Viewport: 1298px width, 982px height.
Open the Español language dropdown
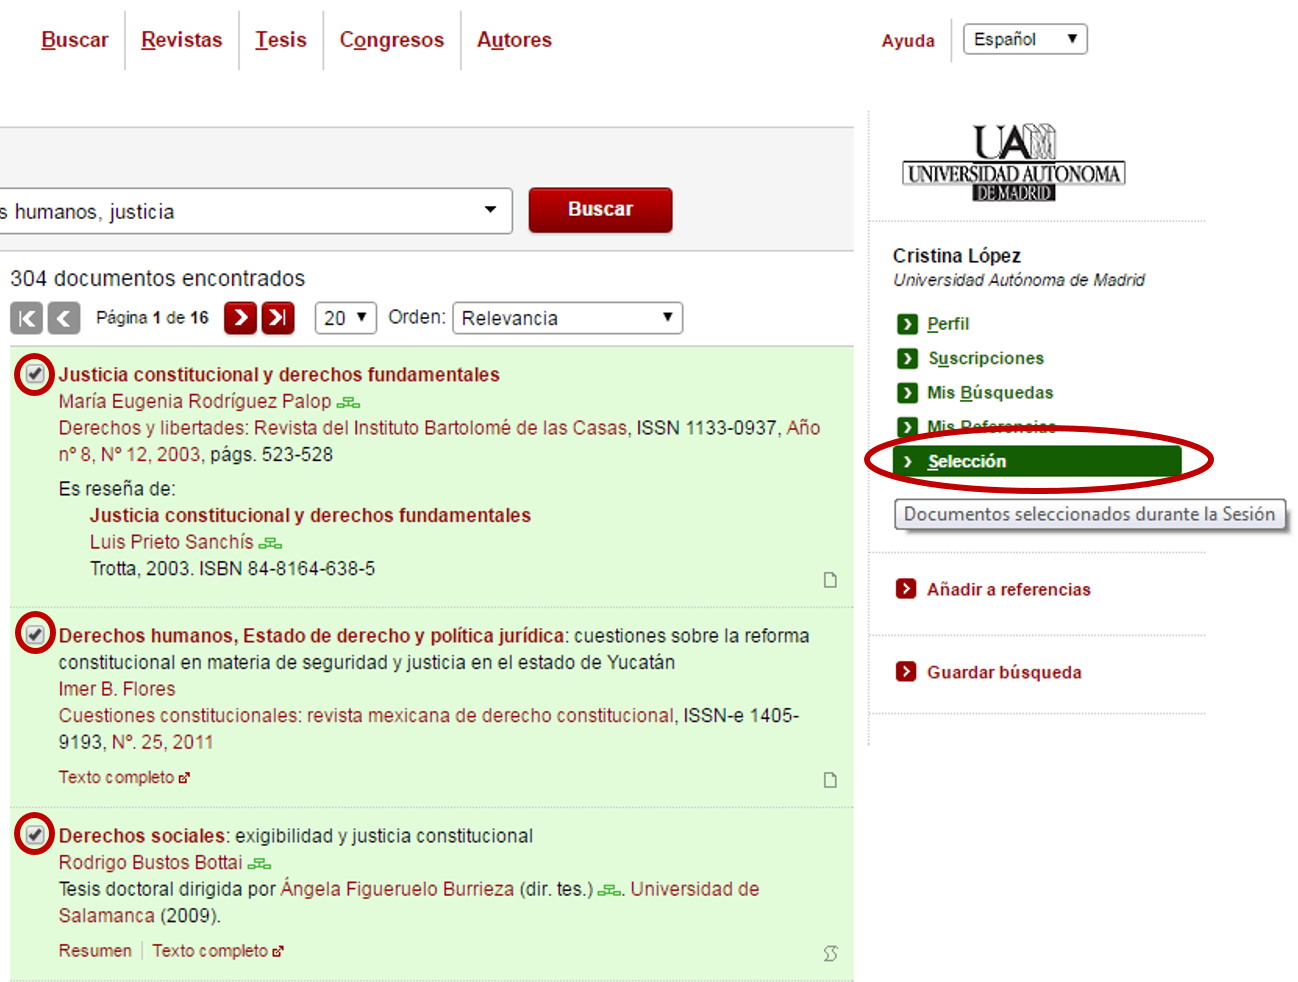pos(1025,39)
